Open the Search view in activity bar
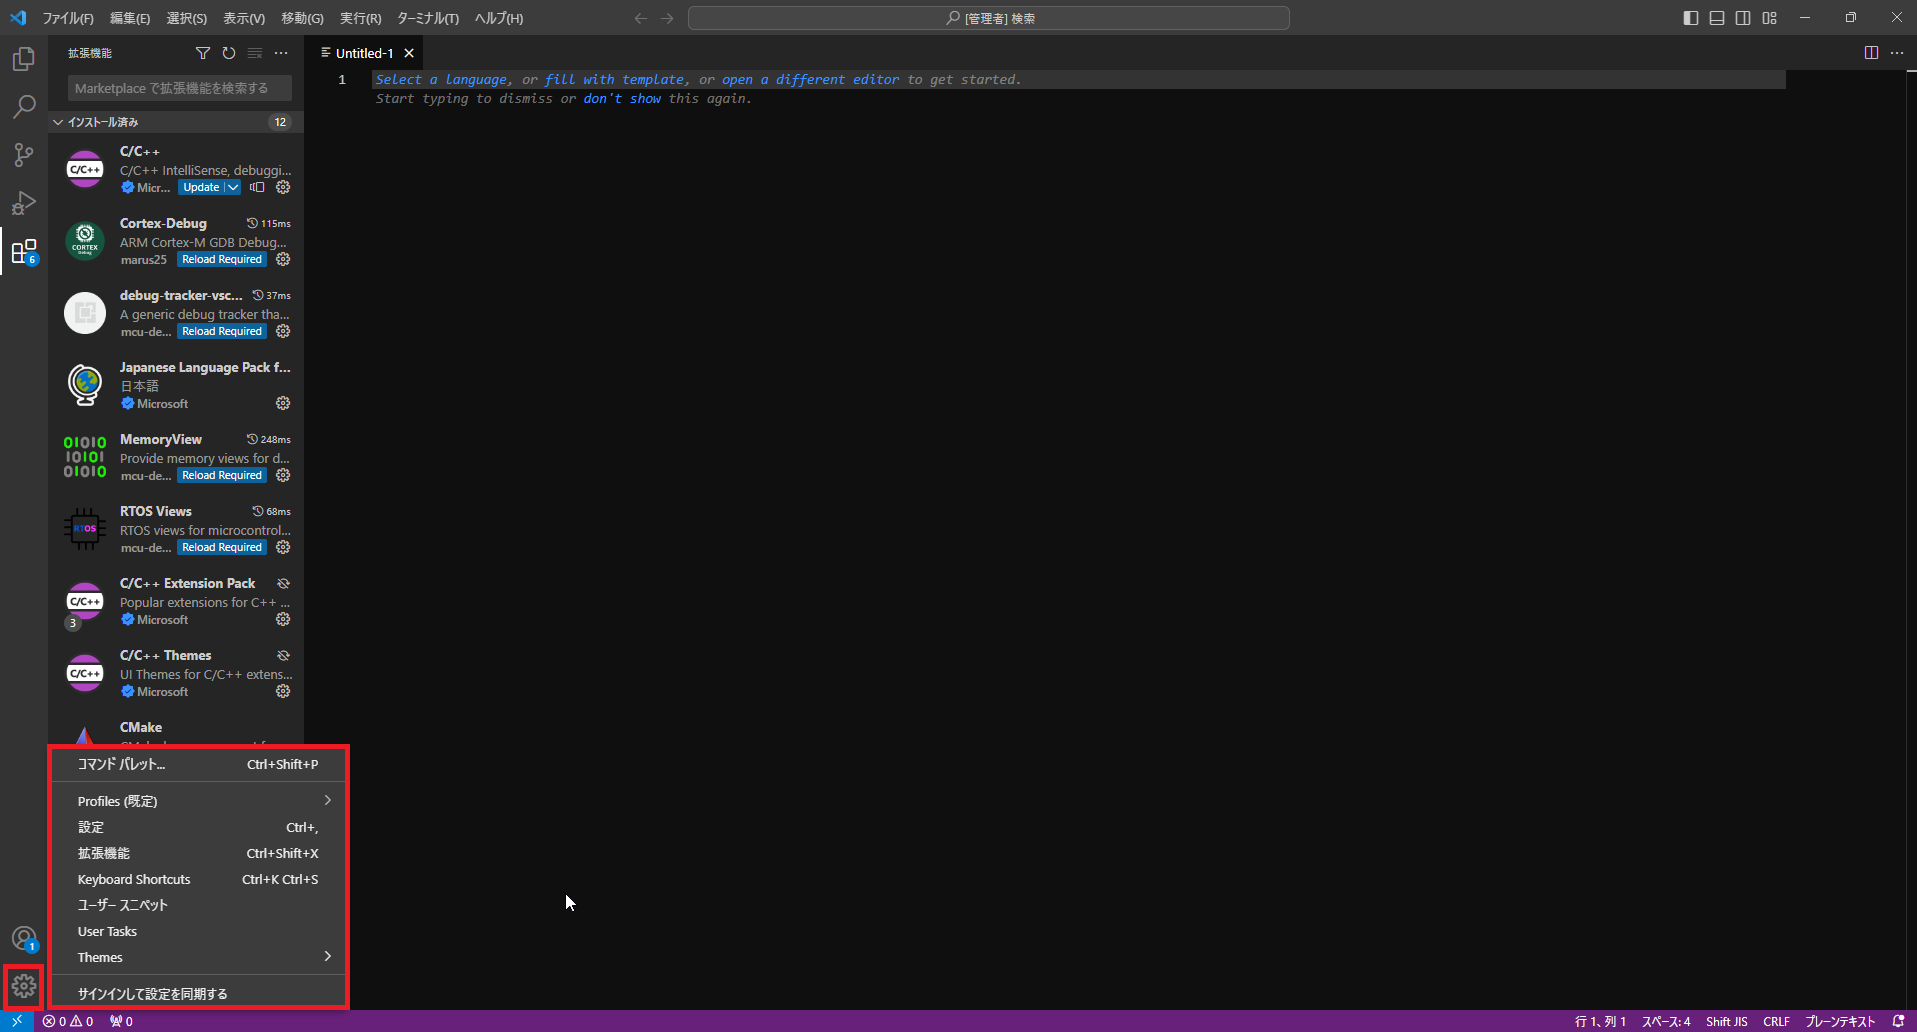The image size is (1917, 1032). (24, 107)
